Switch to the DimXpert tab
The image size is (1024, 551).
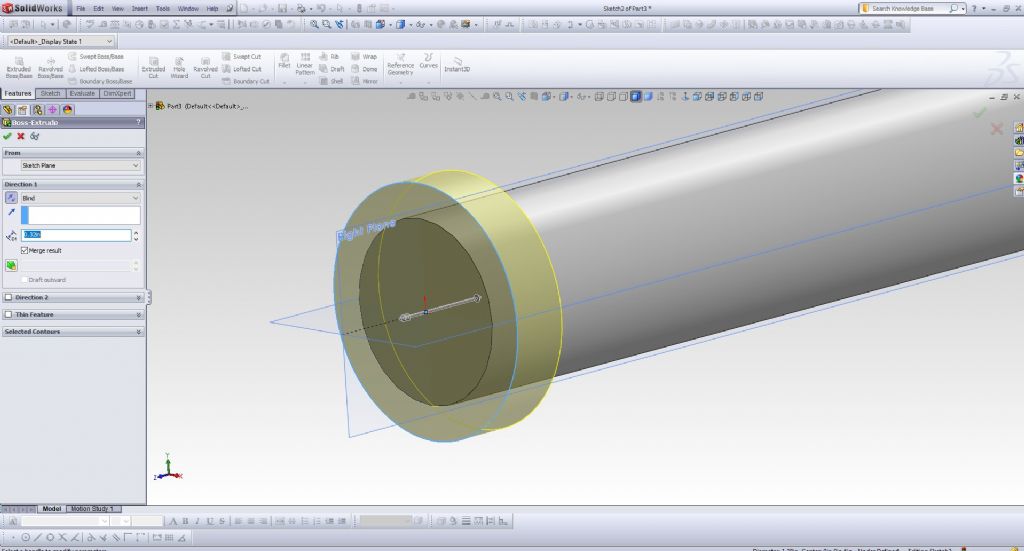(x=118, y=93)
